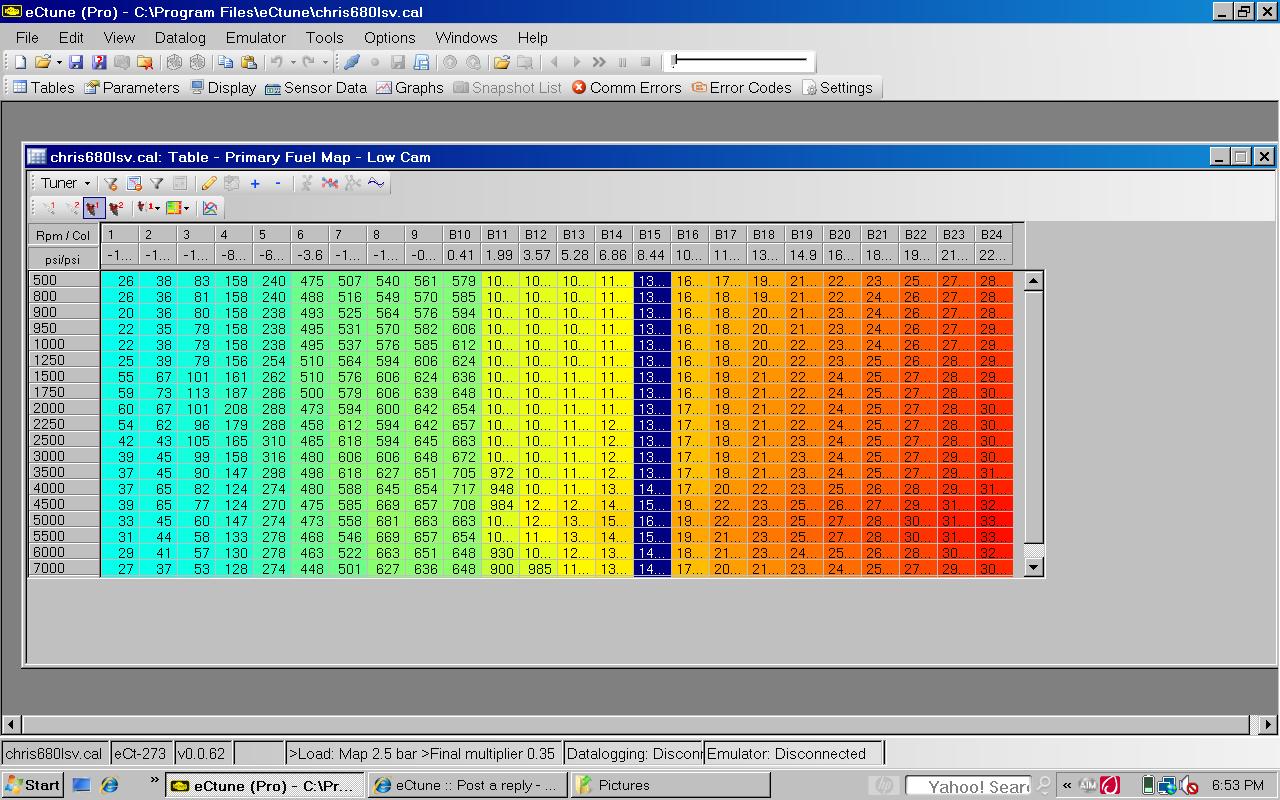Open the Edit menu
1280x800 pixels.
tap(71, 37)
